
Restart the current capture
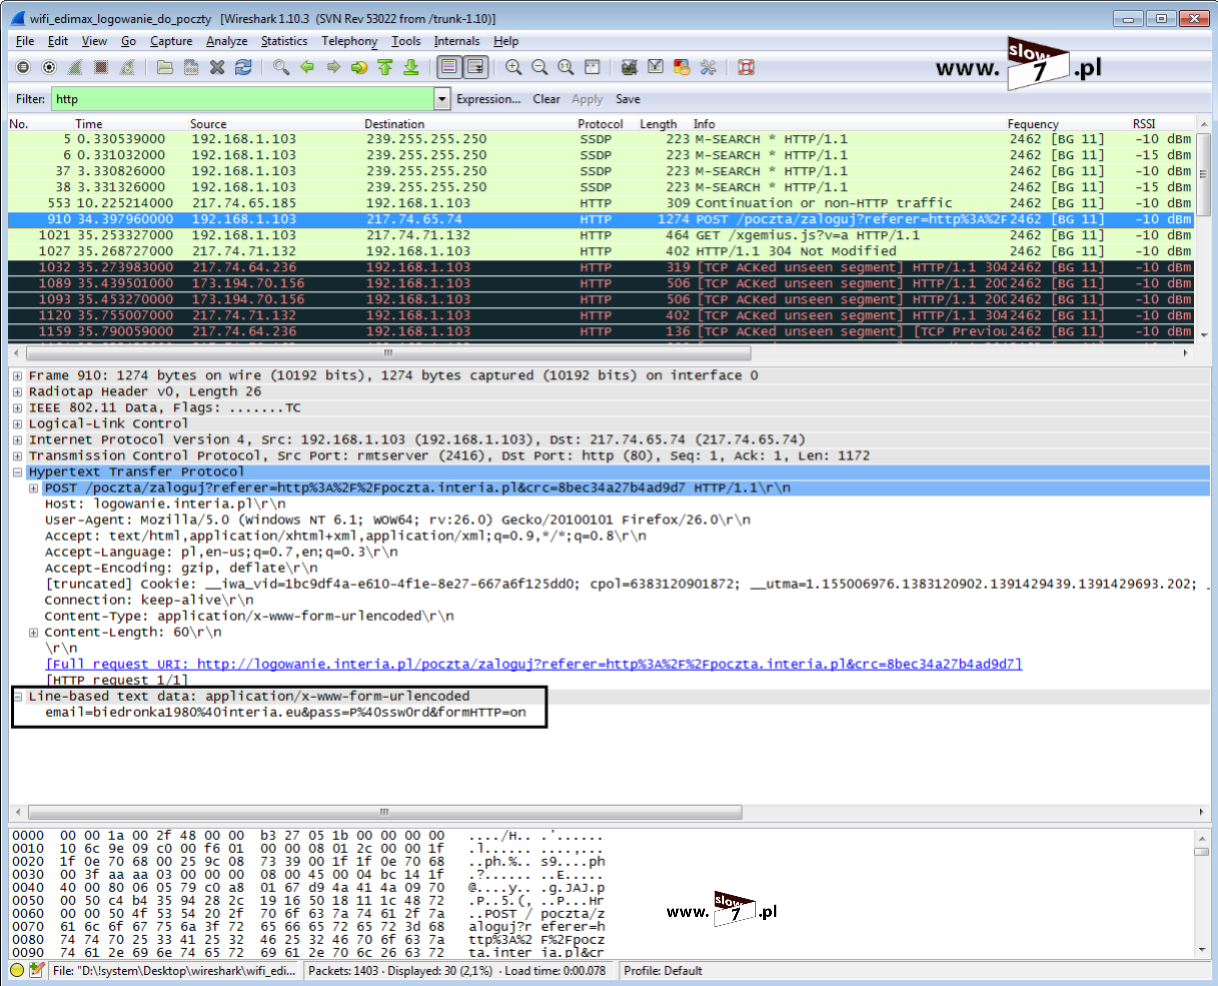(x=127, y=67)
